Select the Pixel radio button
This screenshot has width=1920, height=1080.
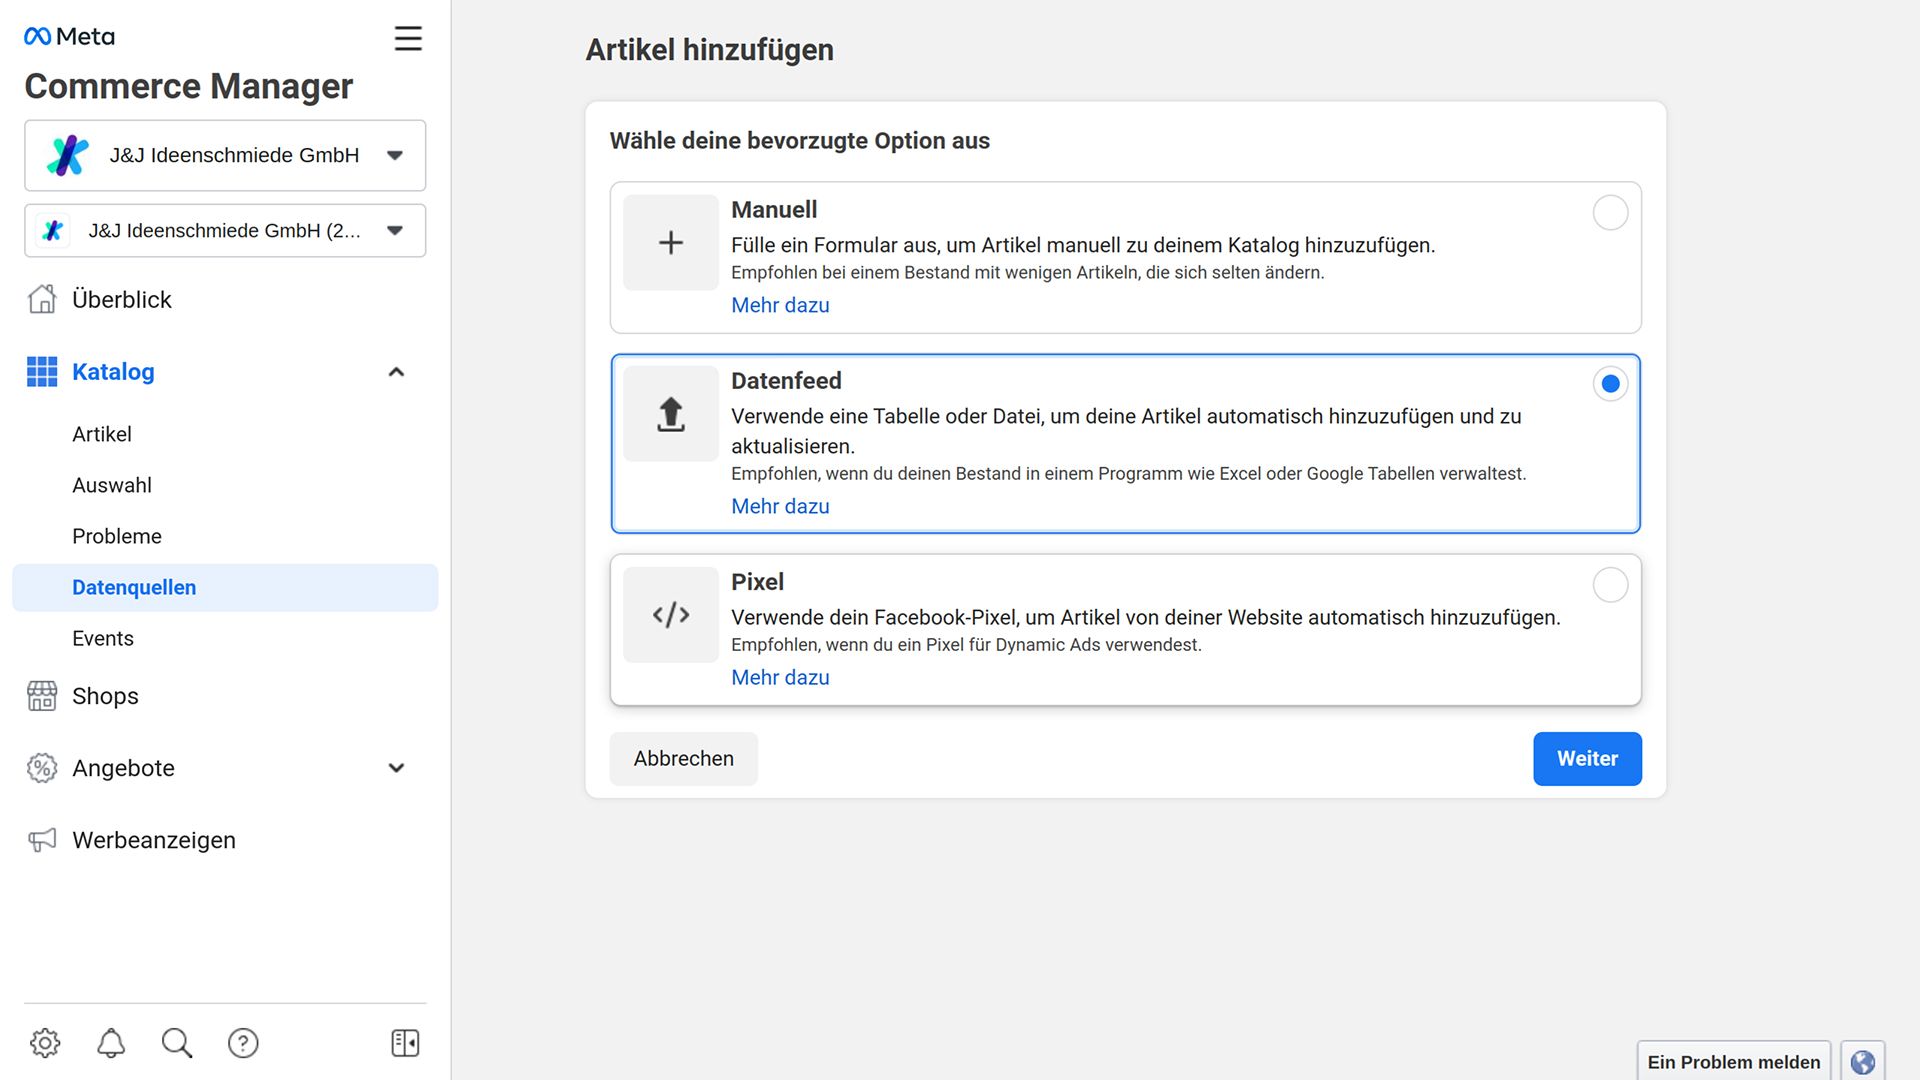[x=1610, y=585]
